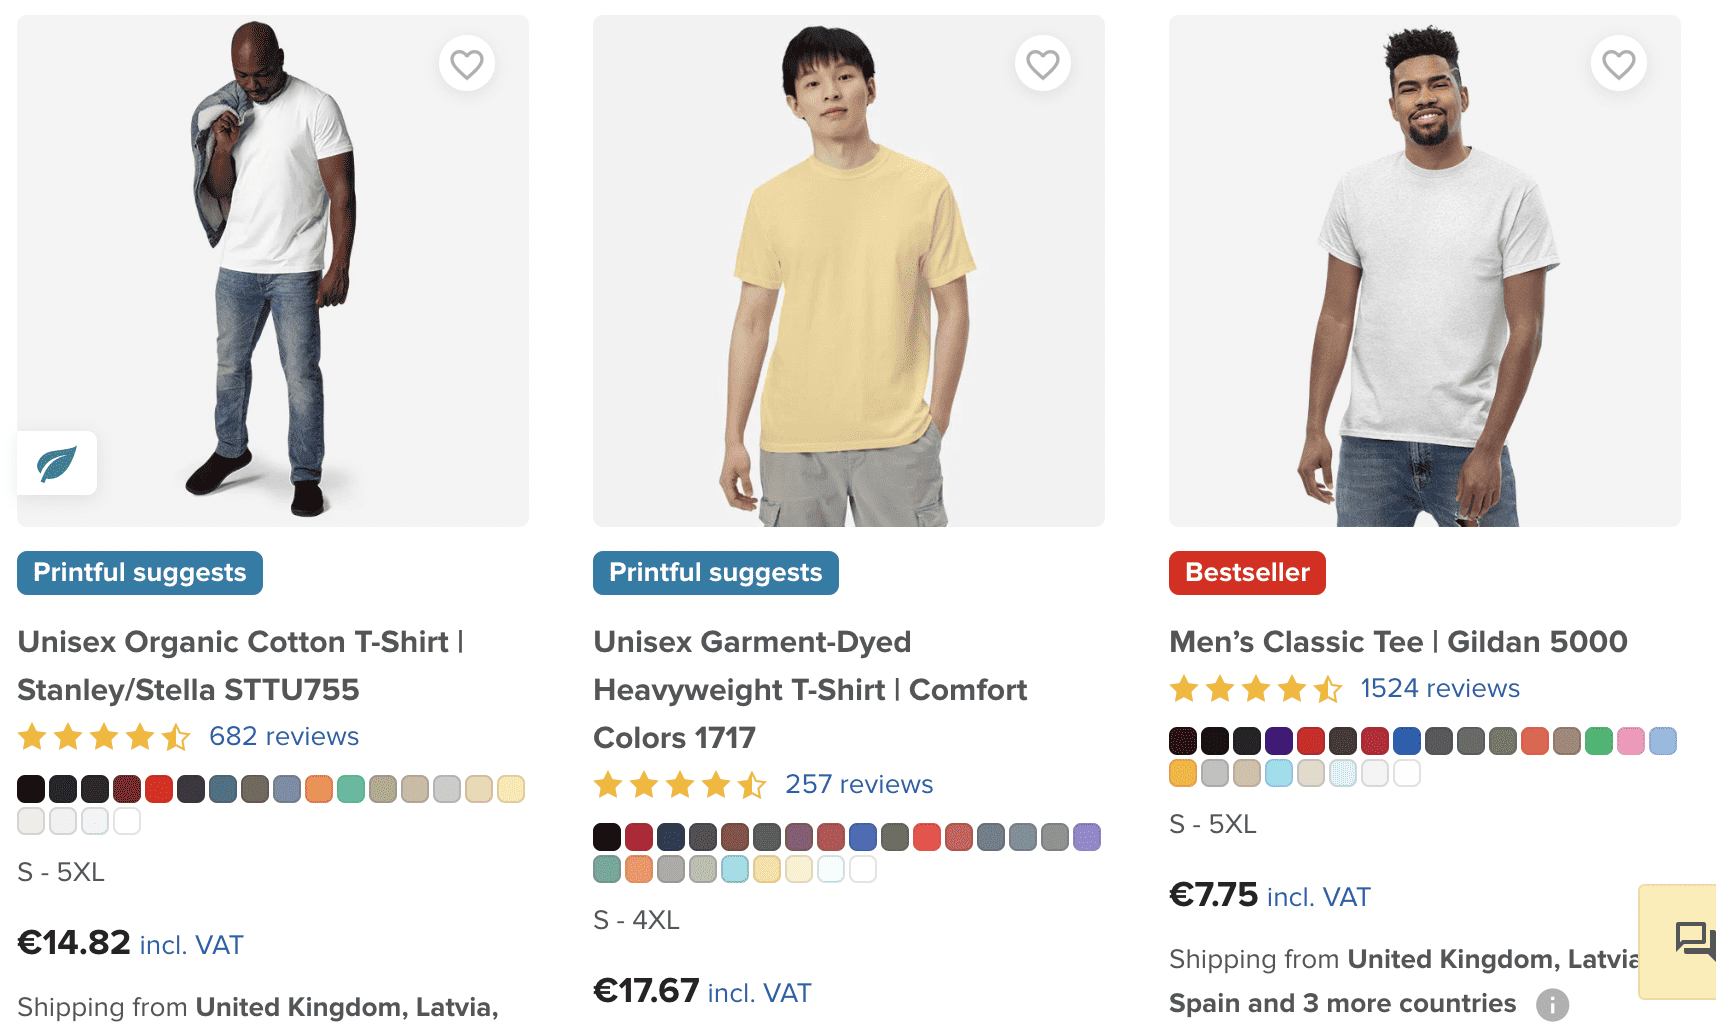The image size is (1716, 1030).
Task: Click the 257 reviews link
Action: [x=858, y=784]
